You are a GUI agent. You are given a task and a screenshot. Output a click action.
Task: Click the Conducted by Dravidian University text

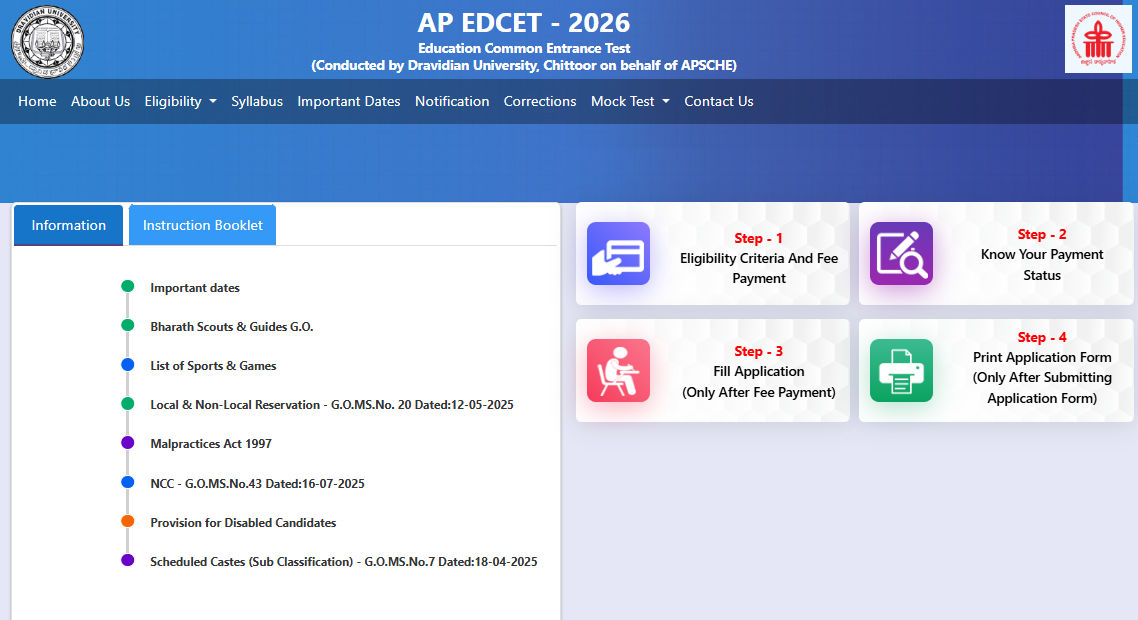click(x=524, y=65)
